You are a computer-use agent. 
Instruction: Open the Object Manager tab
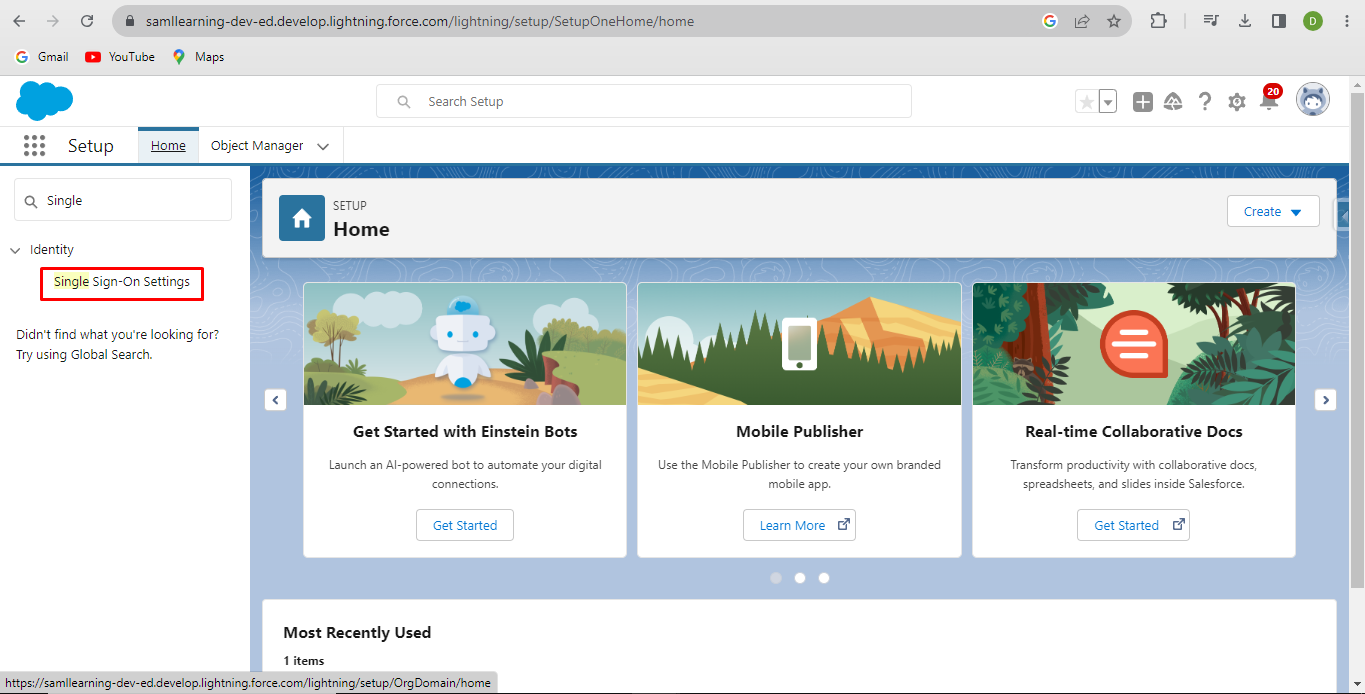(255, 145)
